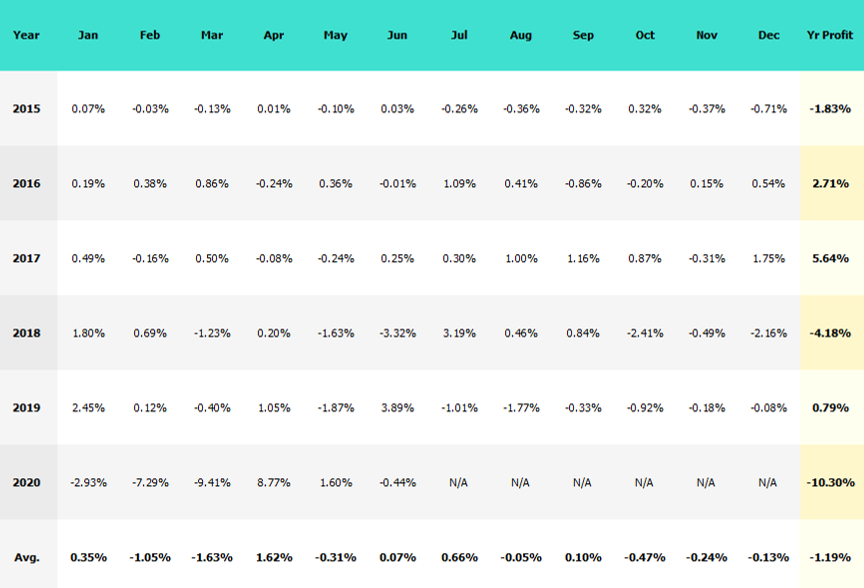The width and height of the screenshot is (864, 588).
Task: Select the Dec column header
Action: (768, 35)
